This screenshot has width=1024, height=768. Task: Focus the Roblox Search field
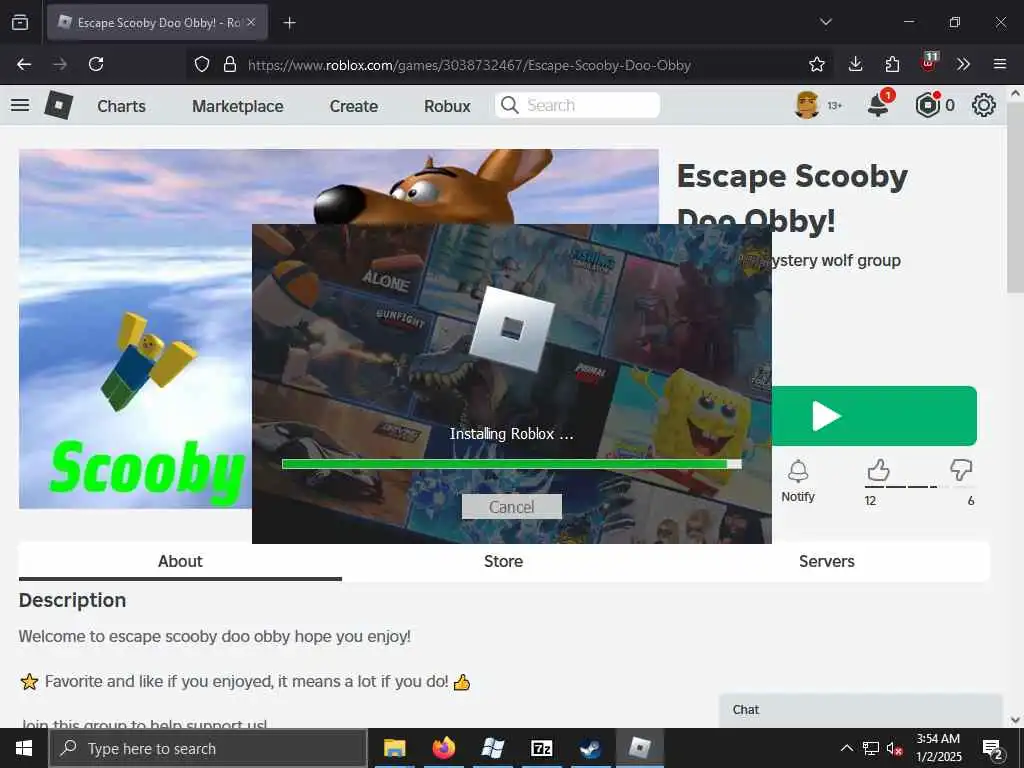[x=577, y=105]
